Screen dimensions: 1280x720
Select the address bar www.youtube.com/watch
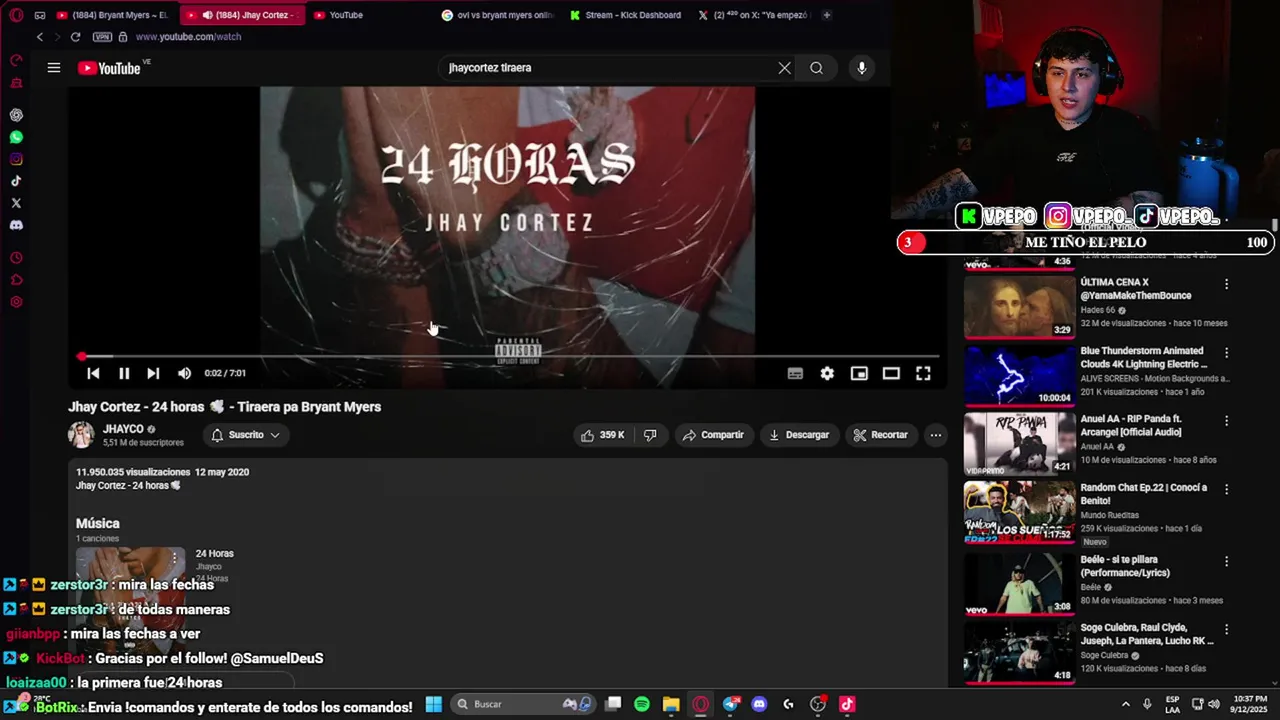[188, 37]
